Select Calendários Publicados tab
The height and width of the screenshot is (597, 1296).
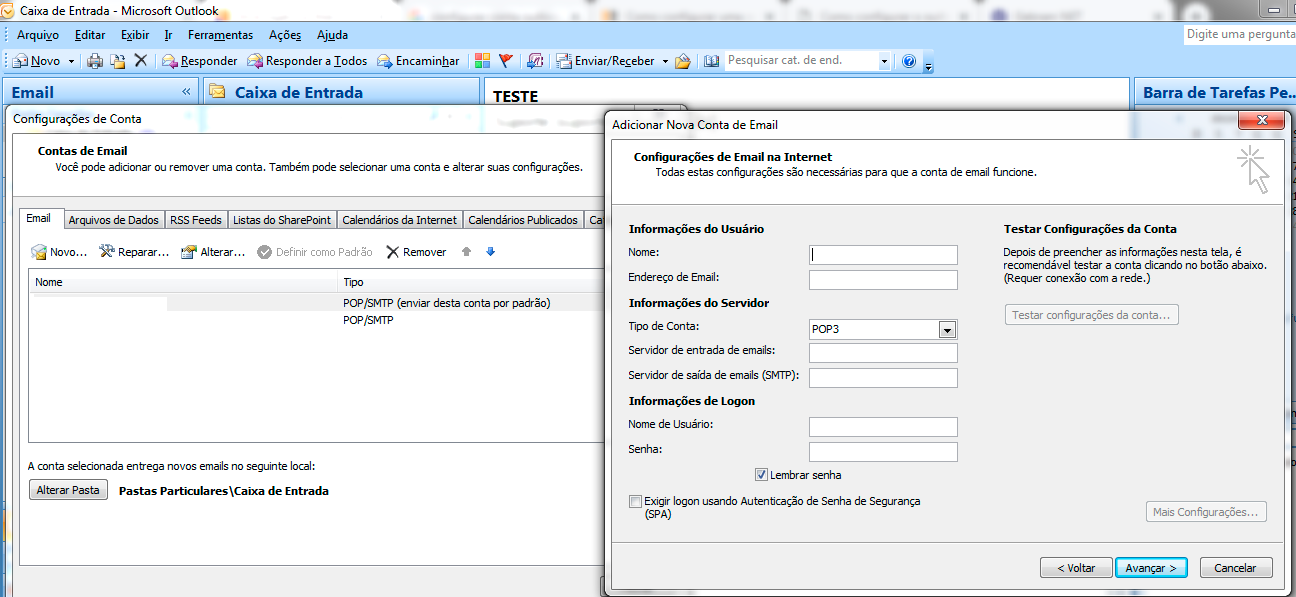523,220
